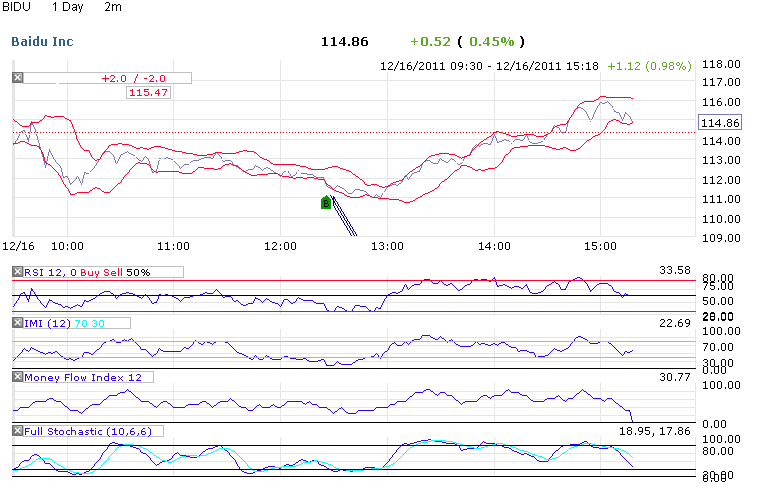Click the 14:00 time axis label

pyautogui.click(x=494, y=246)
